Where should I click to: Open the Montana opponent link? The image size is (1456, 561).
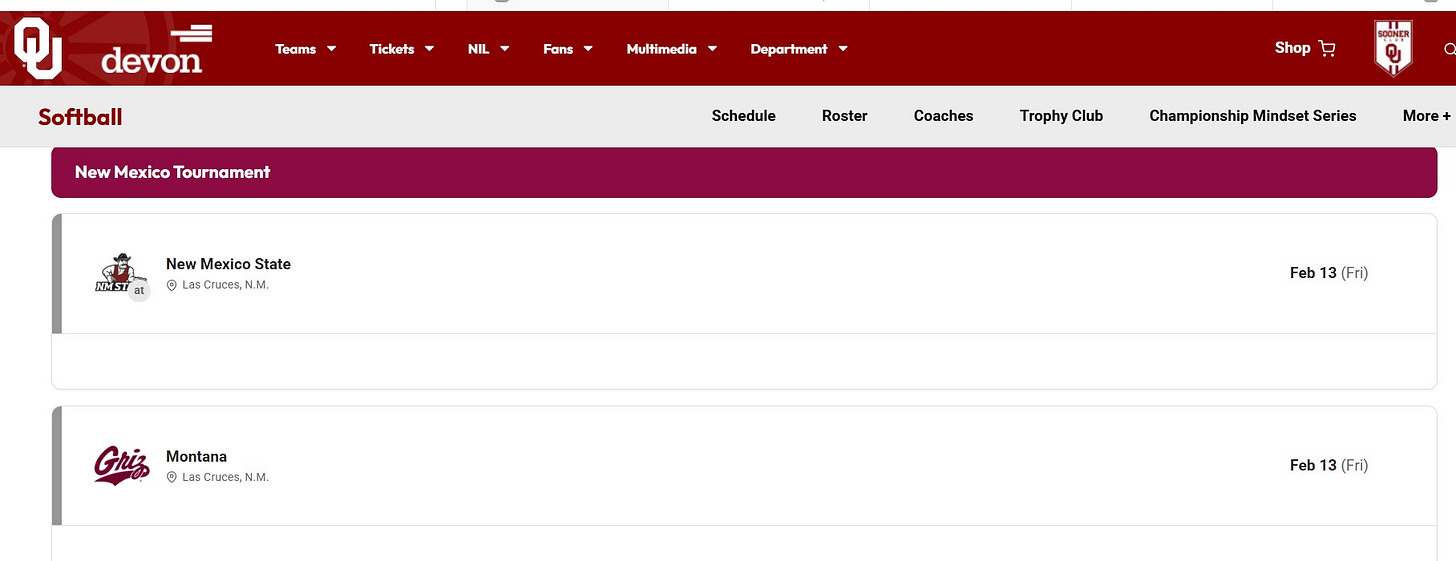coord(196,456)
